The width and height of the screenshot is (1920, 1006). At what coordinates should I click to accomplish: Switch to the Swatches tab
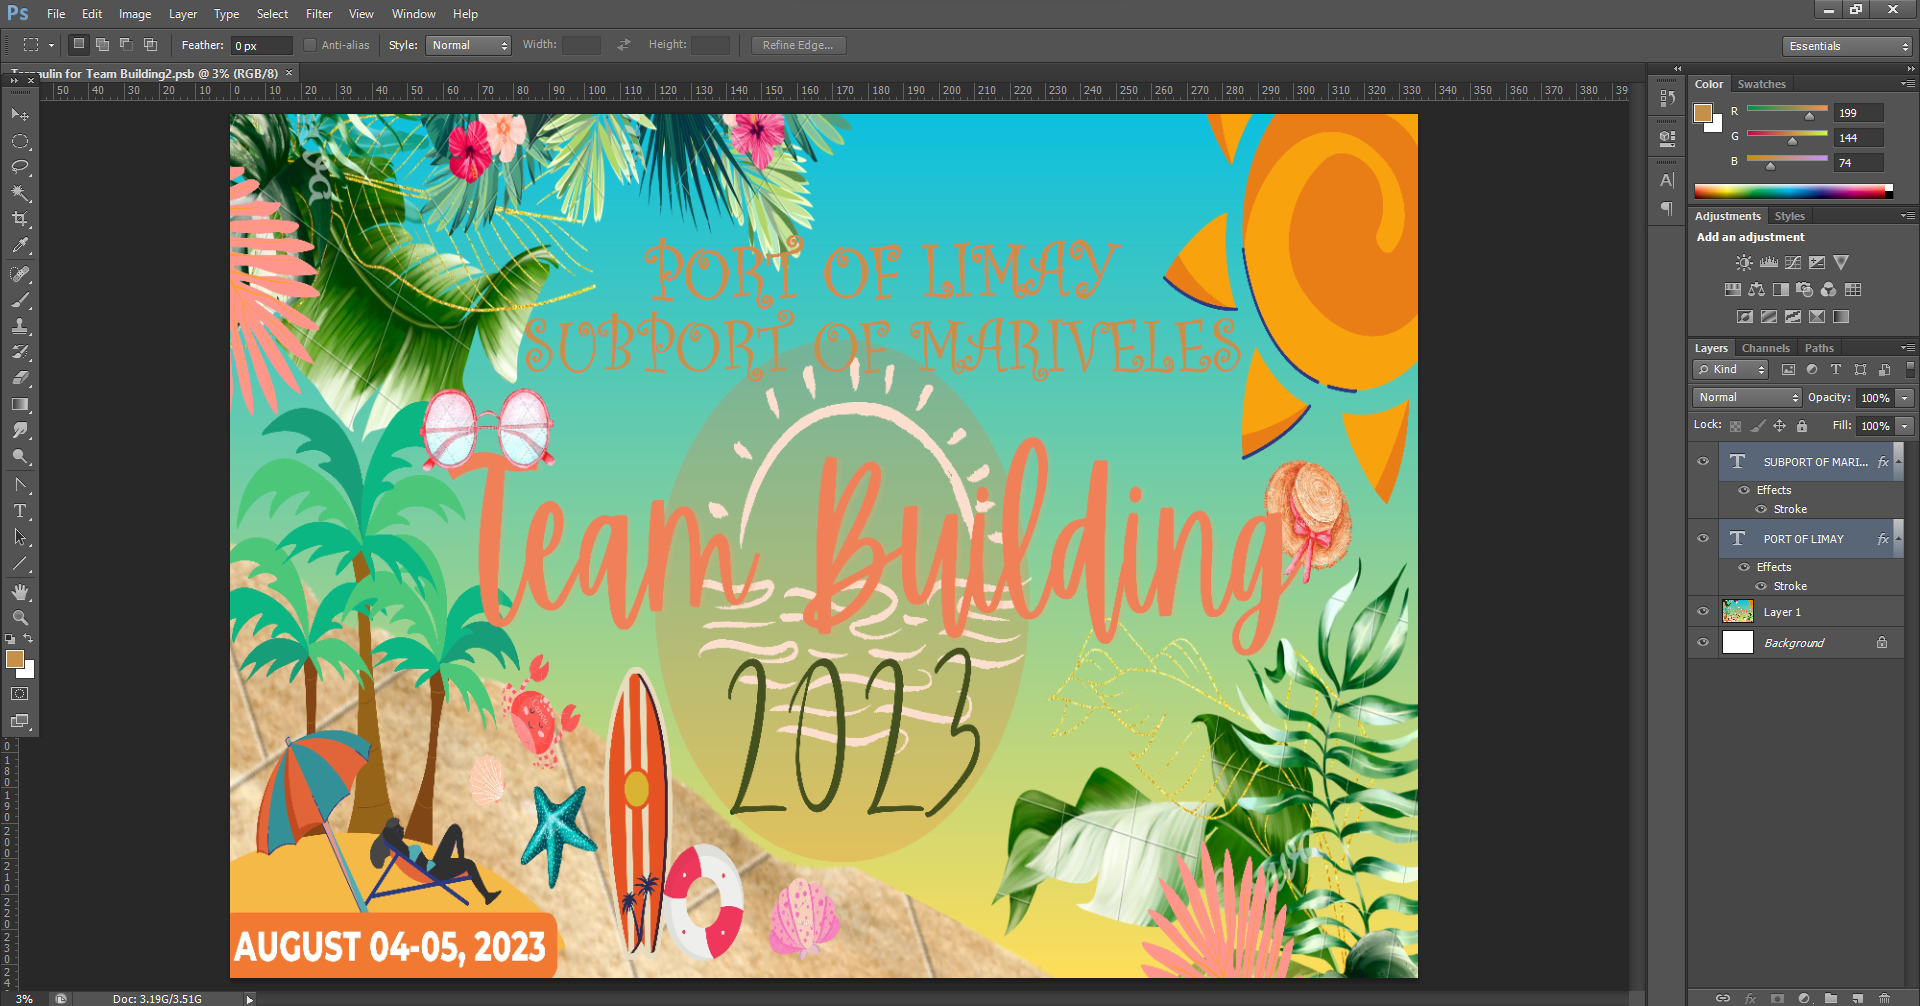click(x=1761, y=84)
